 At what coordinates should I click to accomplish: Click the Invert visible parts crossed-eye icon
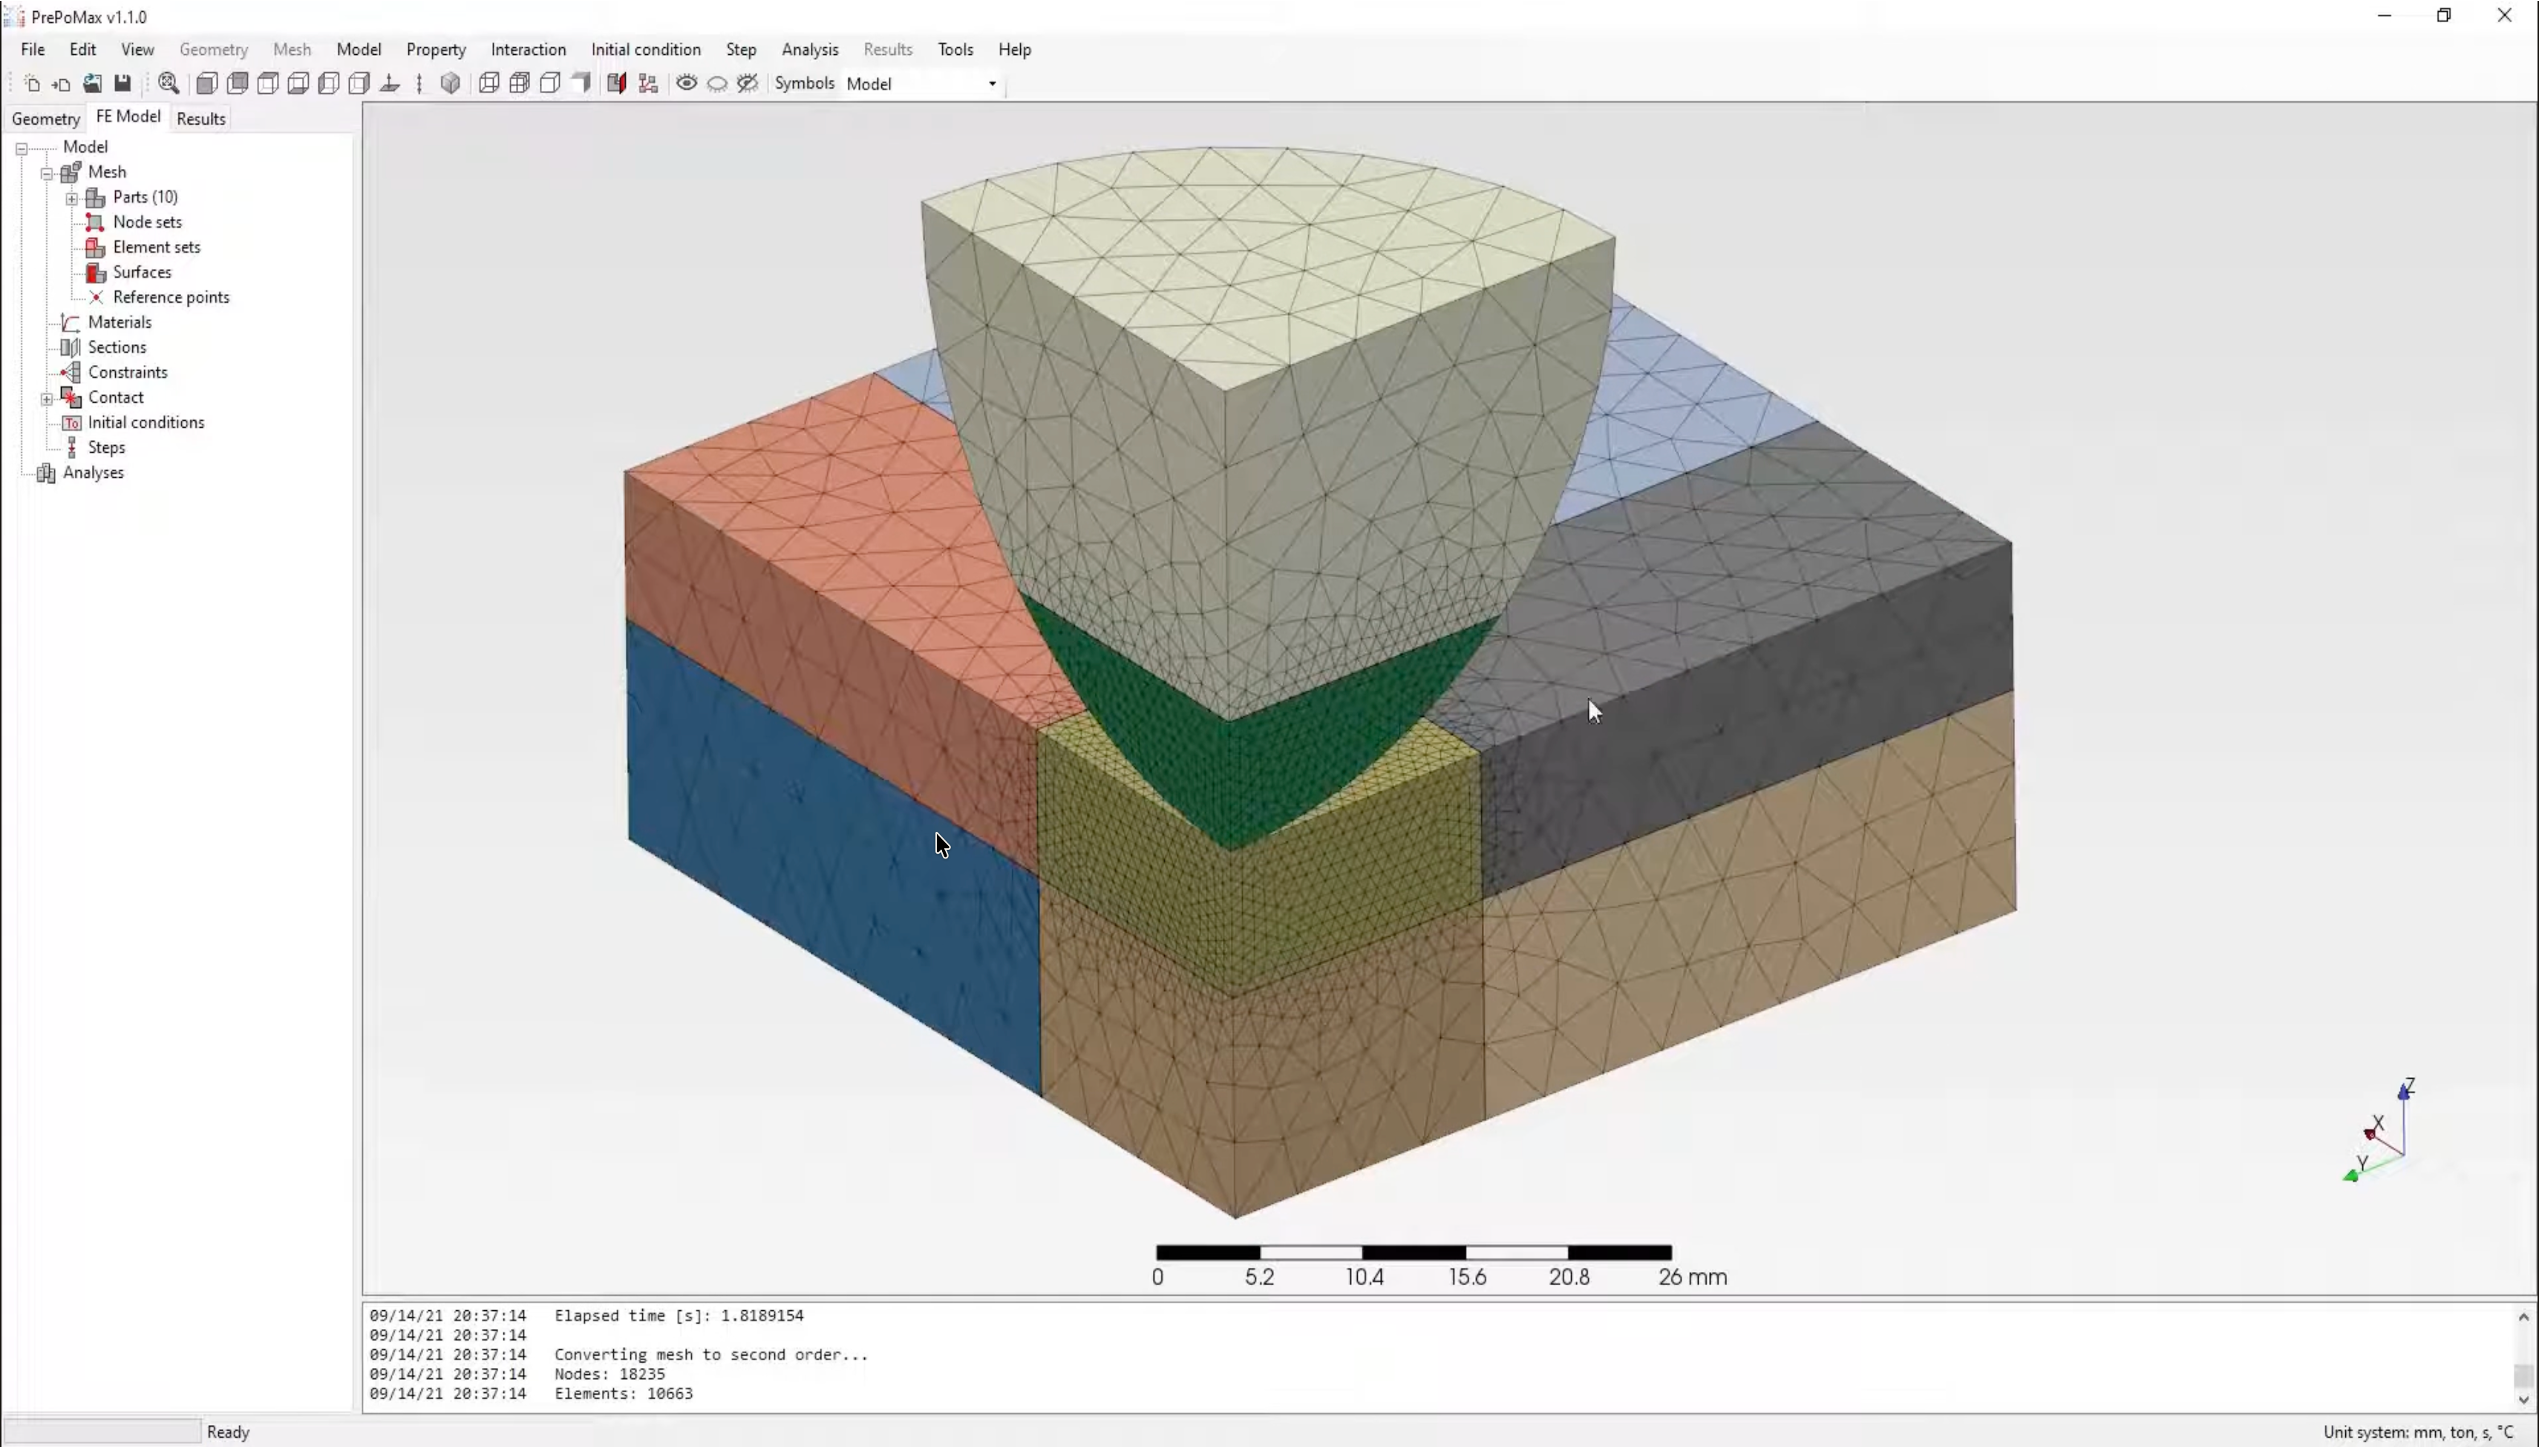point(748,84)
